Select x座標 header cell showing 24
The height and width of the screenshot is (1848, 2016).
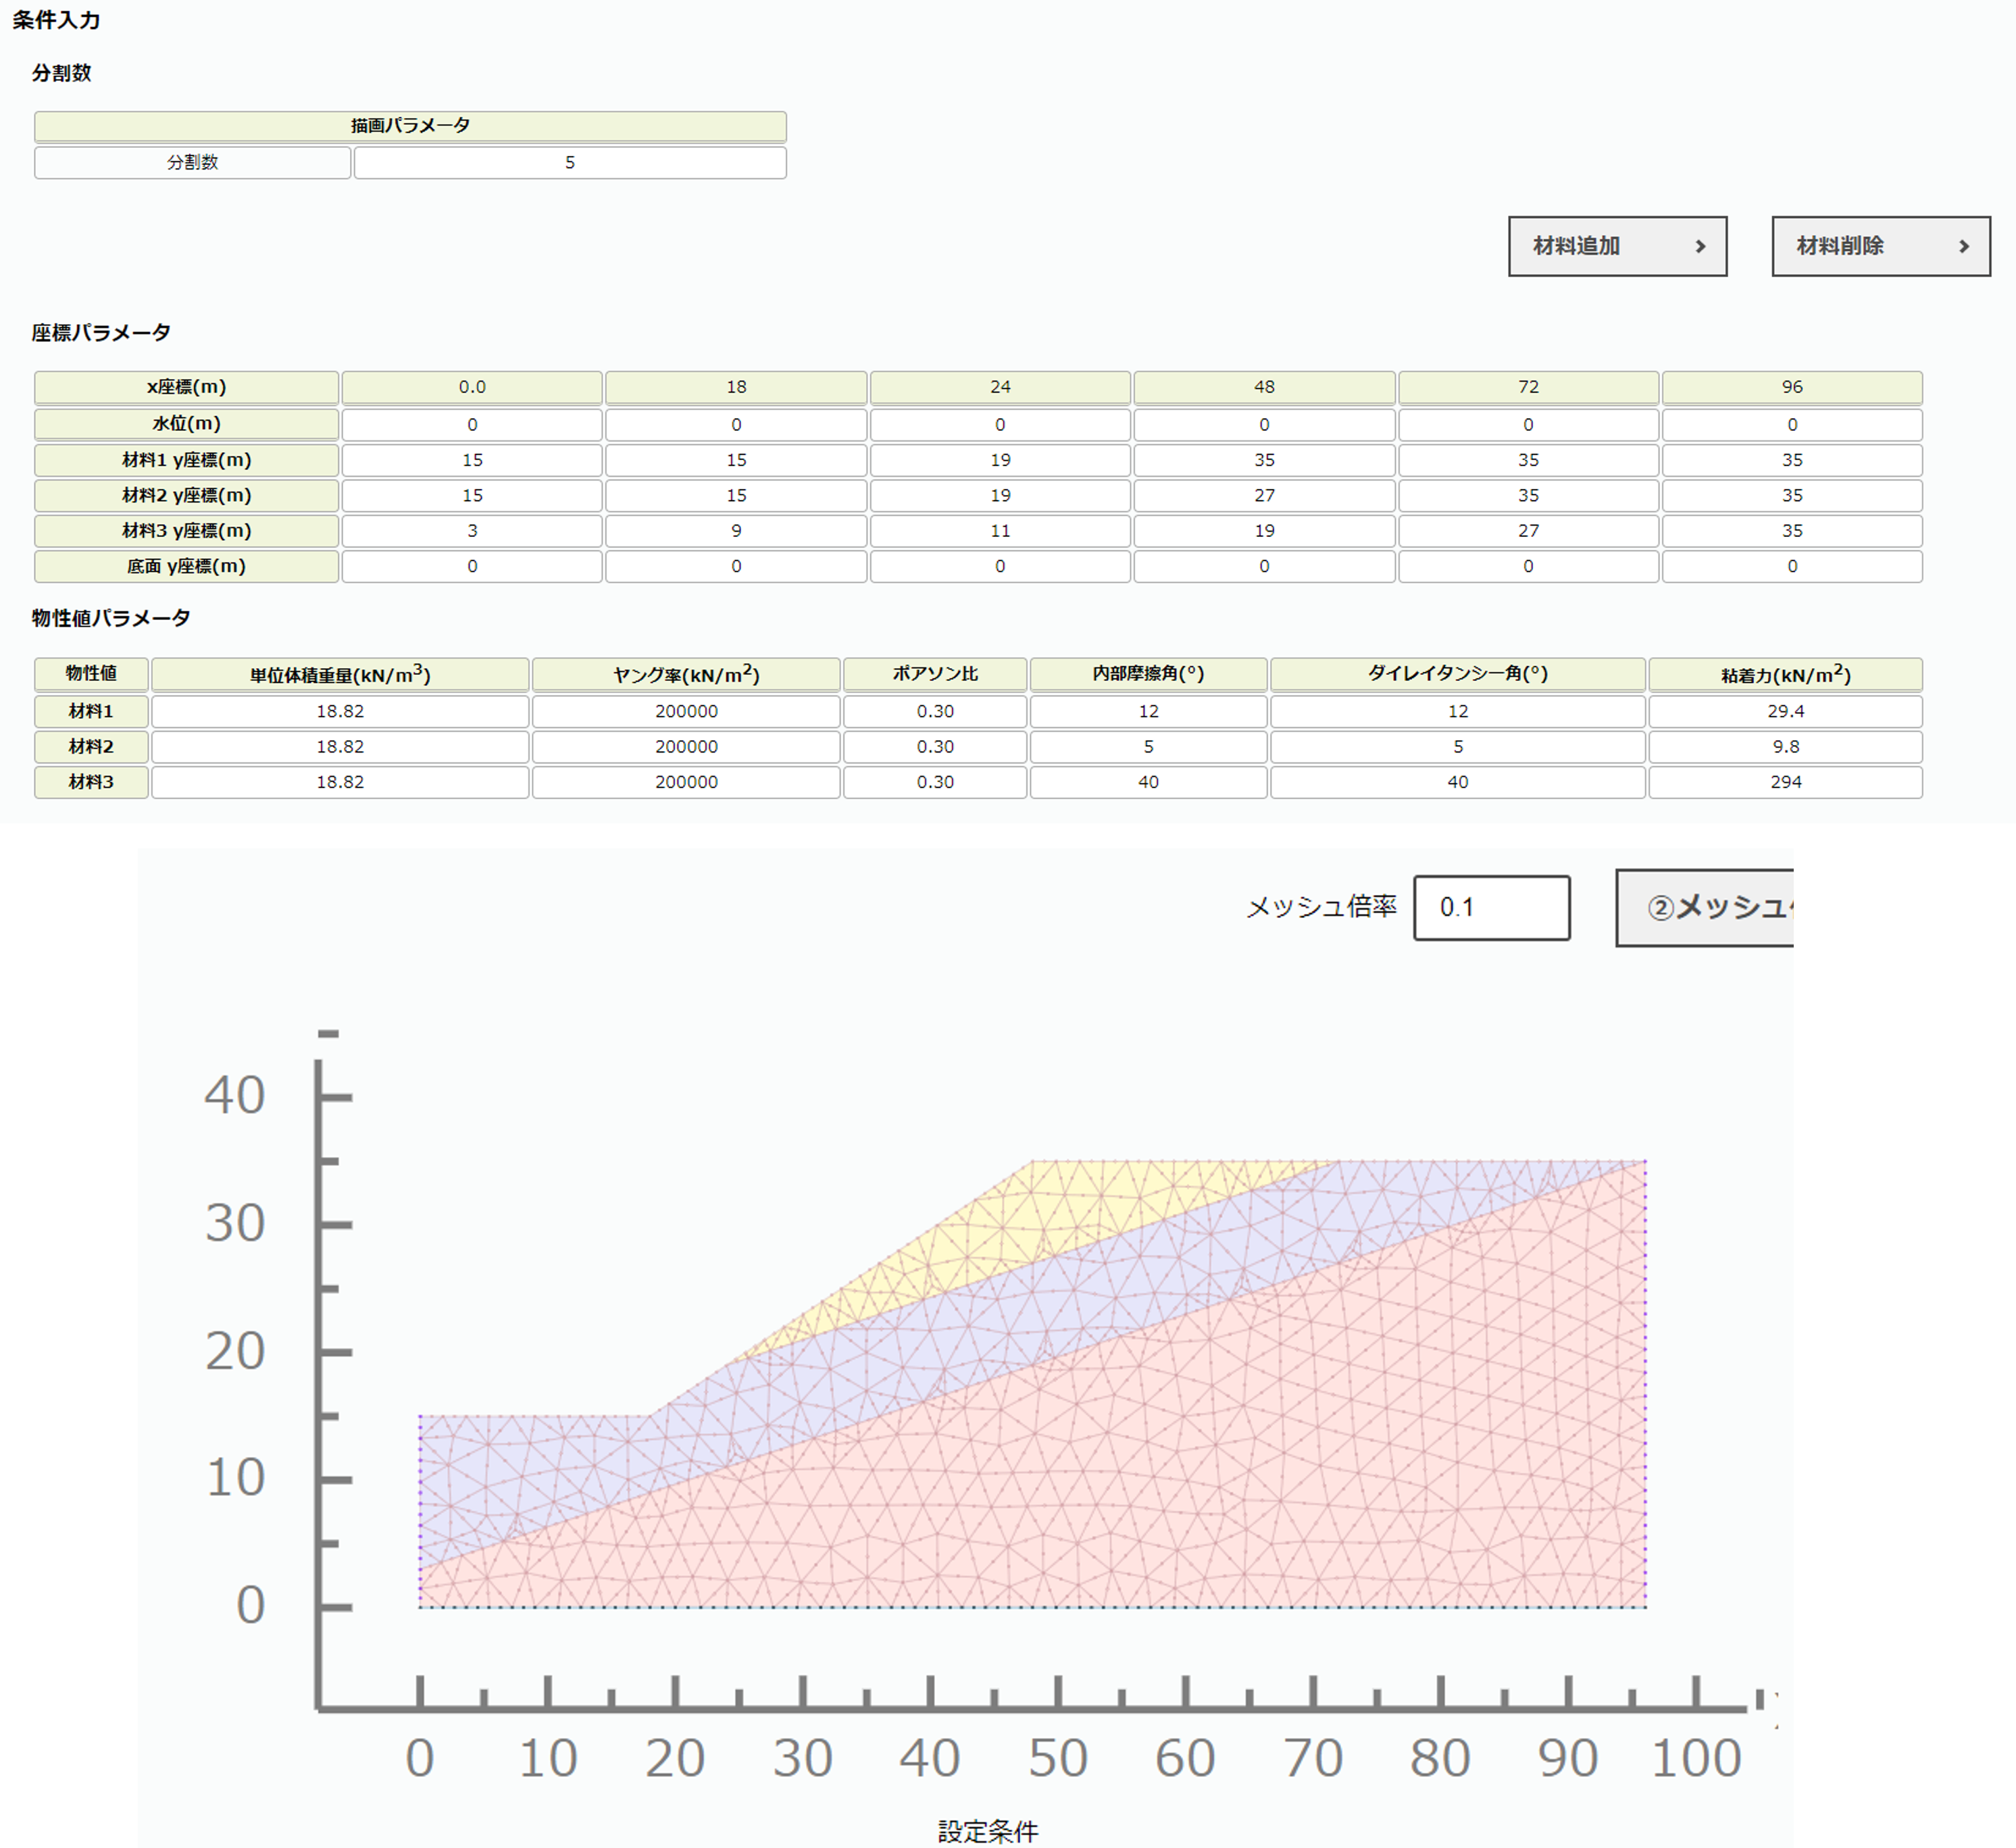click(1000, 387)
